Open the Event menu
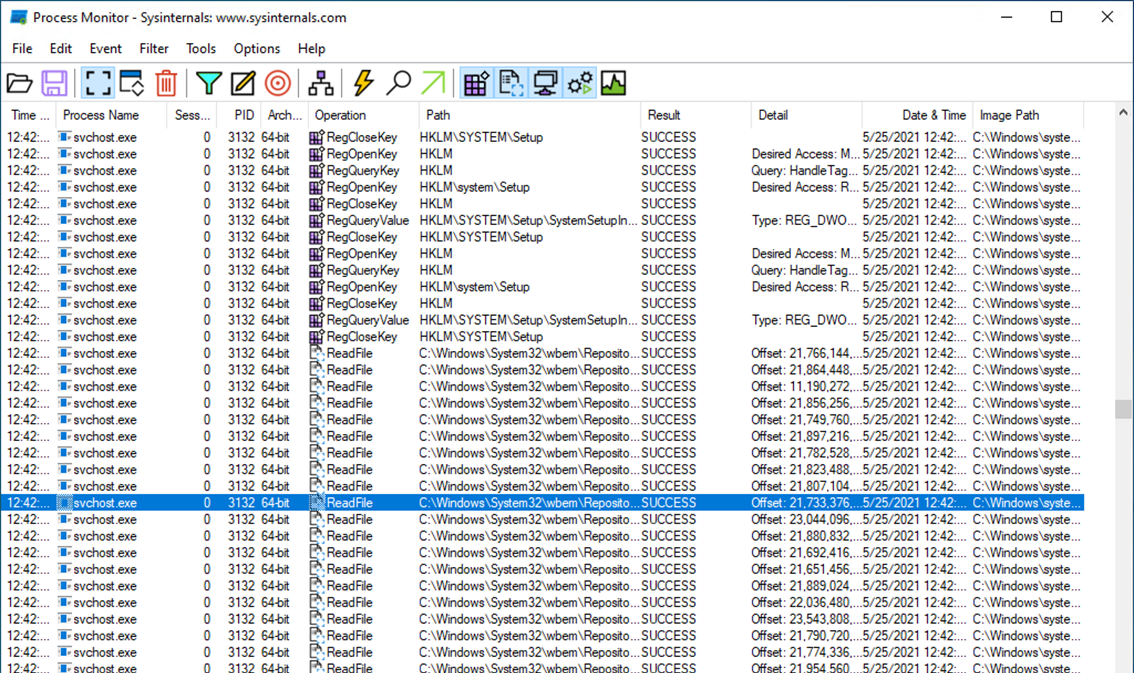The image size is (1134, 673). pos(105,48)
